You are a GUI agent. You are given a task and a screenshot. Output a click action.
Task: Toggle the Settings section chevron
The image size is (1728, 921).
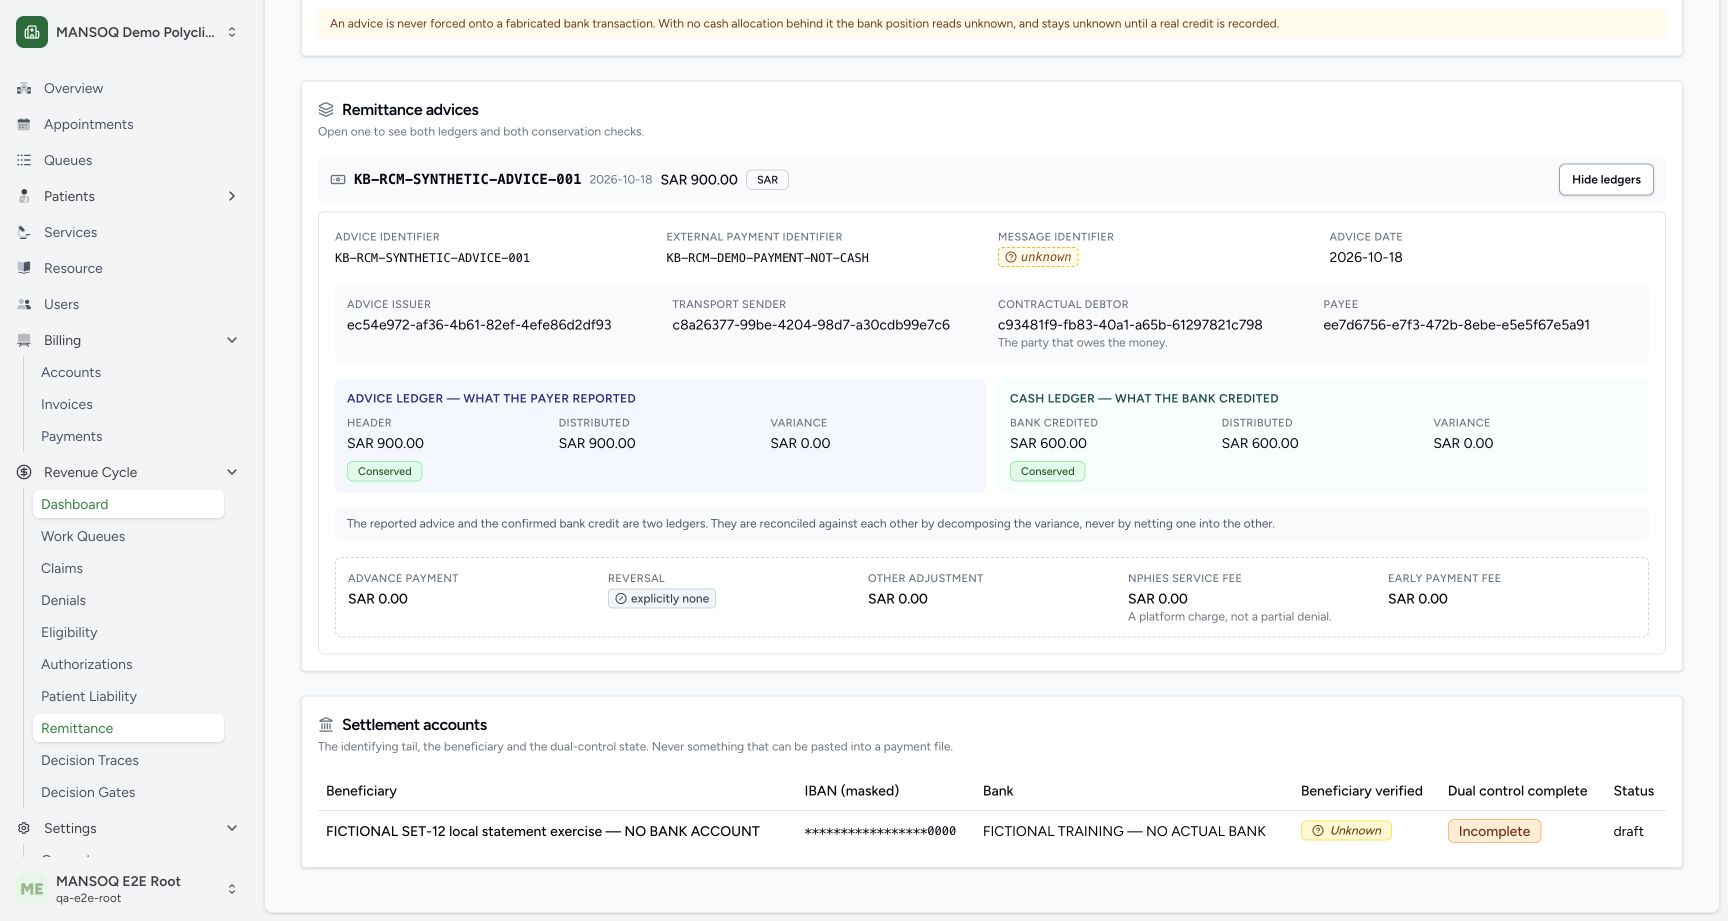pyautogui.click(x=232, y=828)
